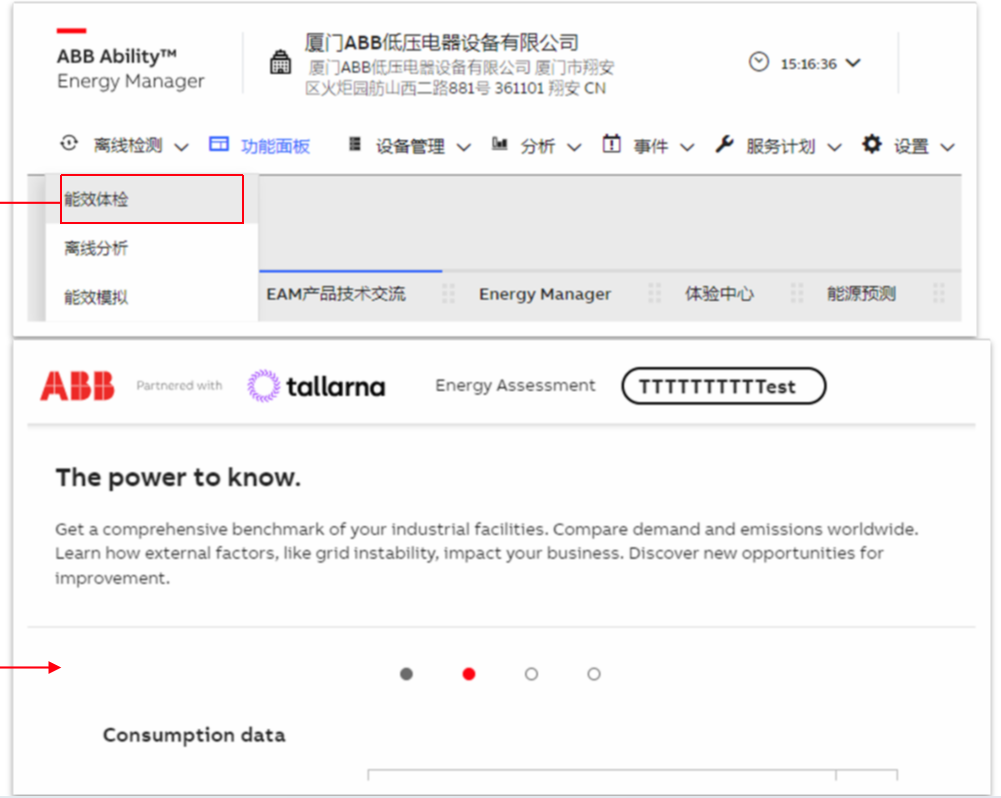Click the offline detection icon in navbar
The width and height of the screenshot is (1001, 798).
69,144
